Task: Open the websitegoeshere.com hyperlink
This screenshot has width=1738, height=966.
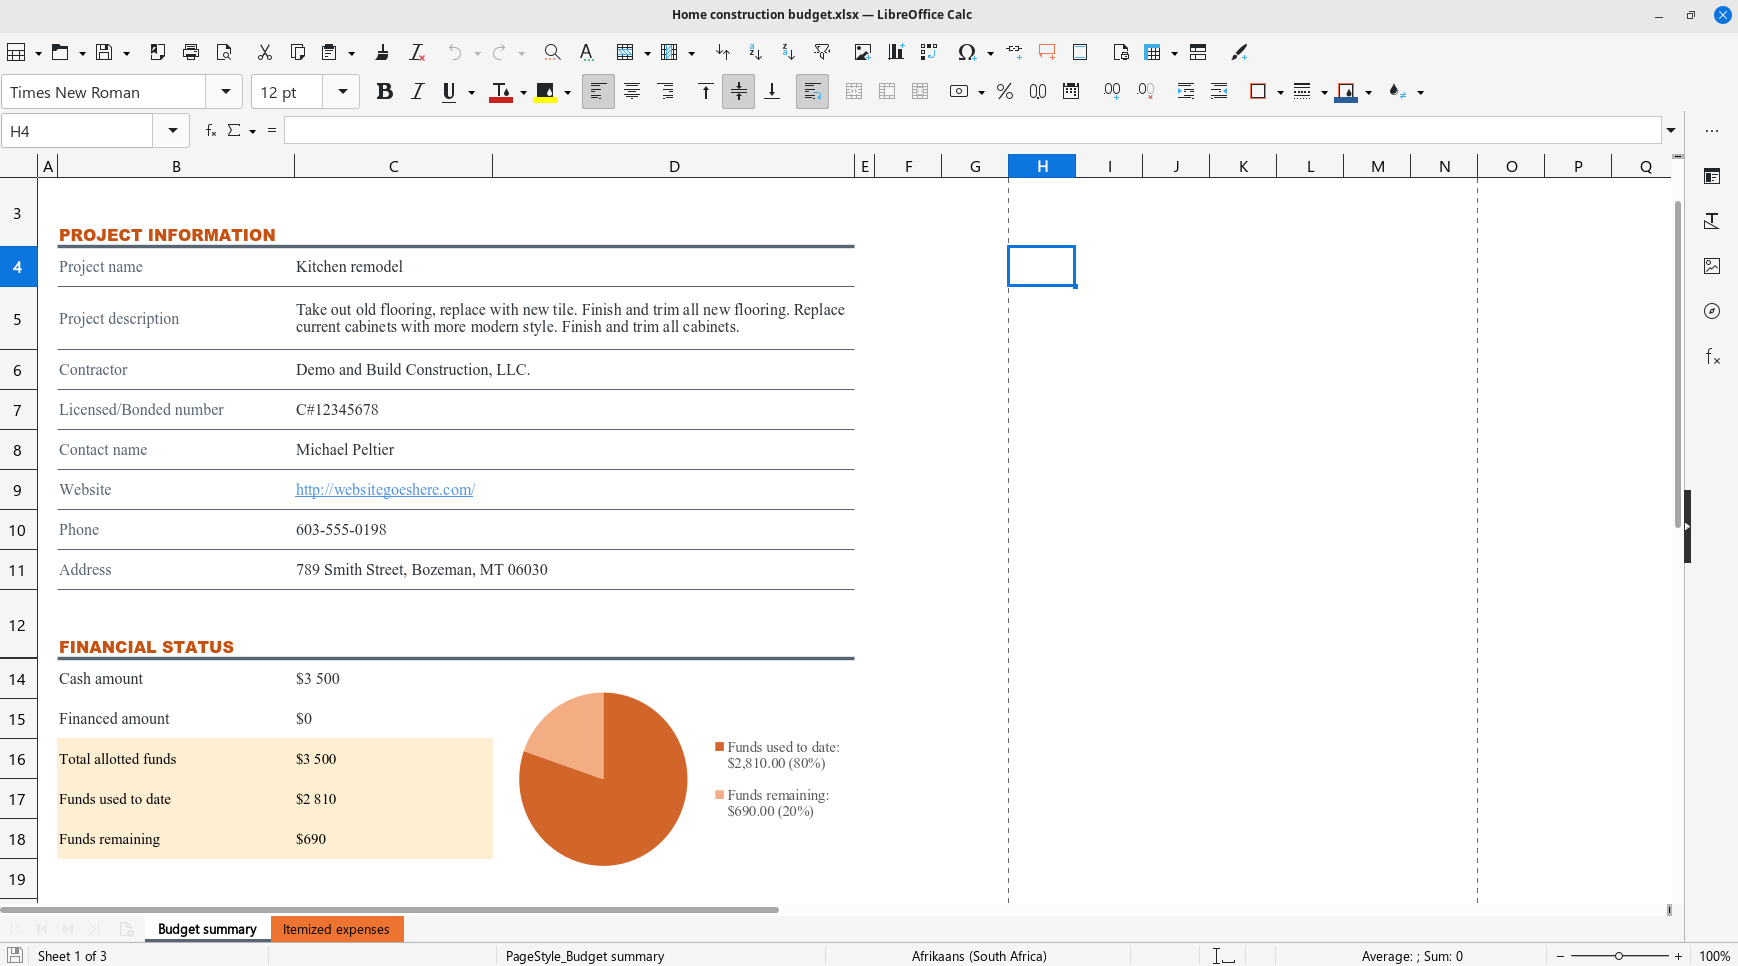Action: [x=385, y=490]
